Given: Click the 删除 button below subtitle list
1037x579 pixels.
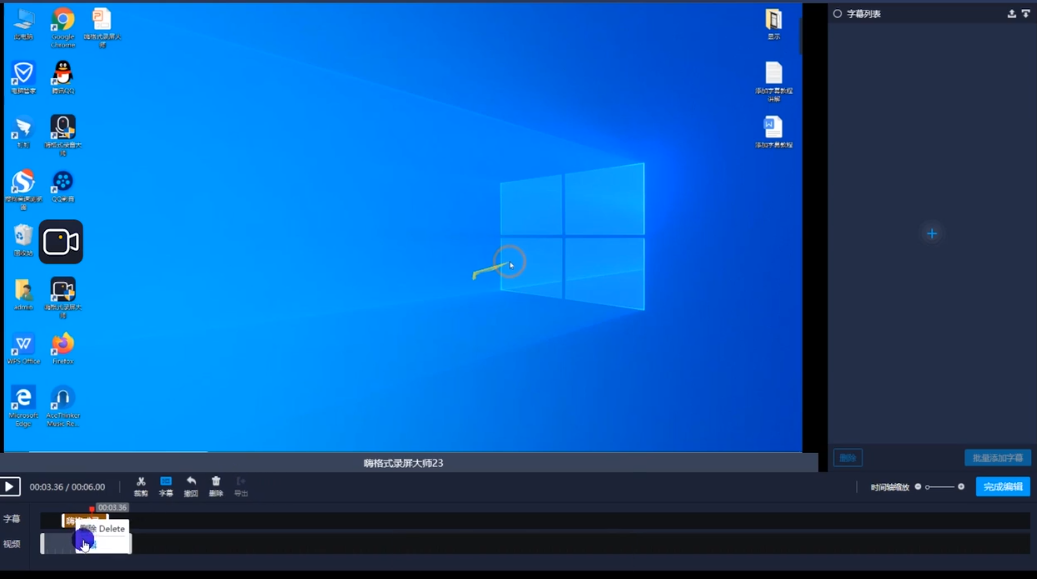Looking at the screenshot, I should [x=848, y=458].
